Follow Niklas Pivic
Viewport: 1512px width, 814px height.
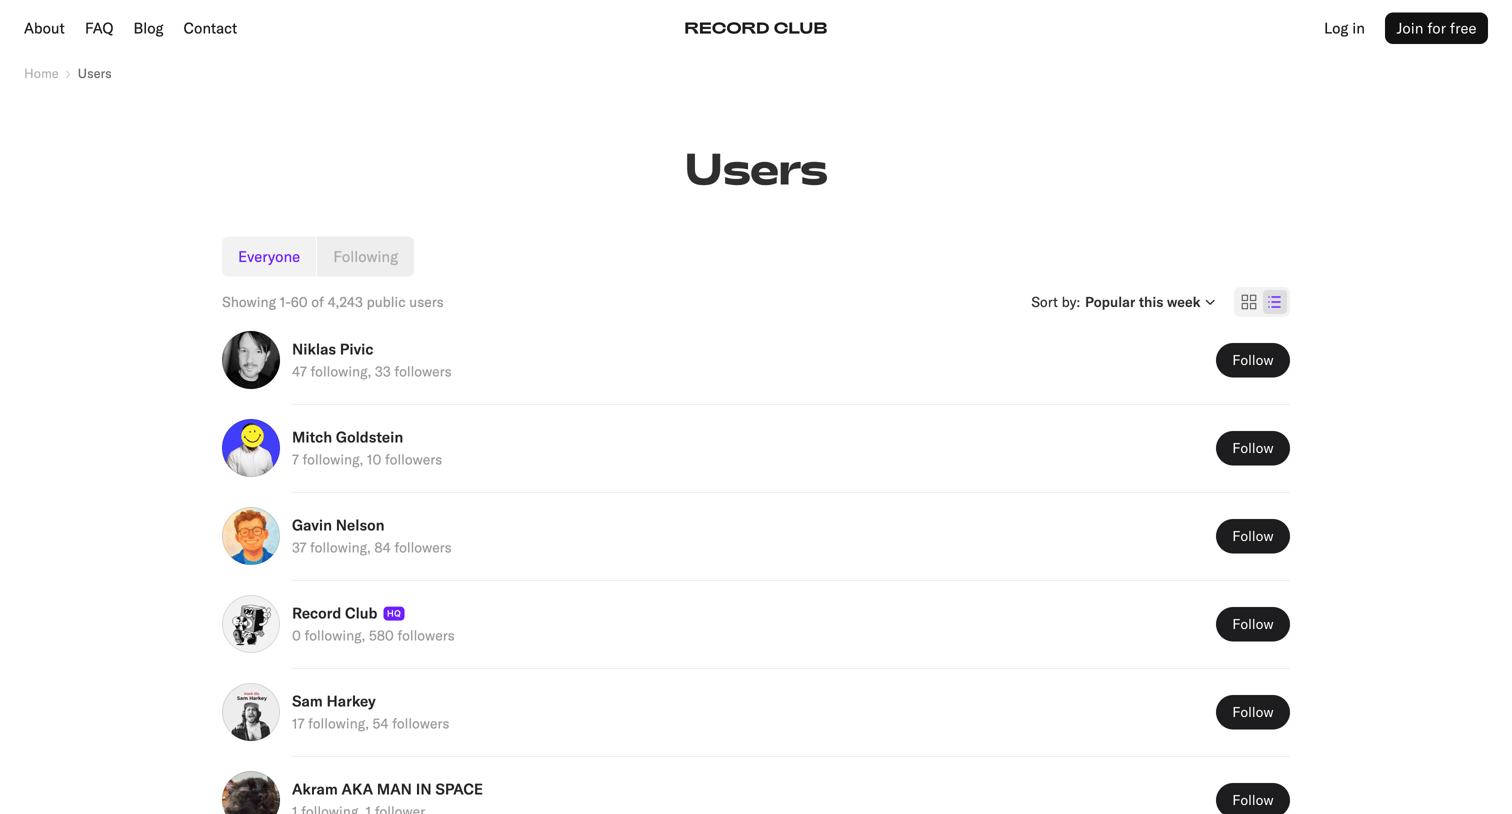[x=1252, y=360]
